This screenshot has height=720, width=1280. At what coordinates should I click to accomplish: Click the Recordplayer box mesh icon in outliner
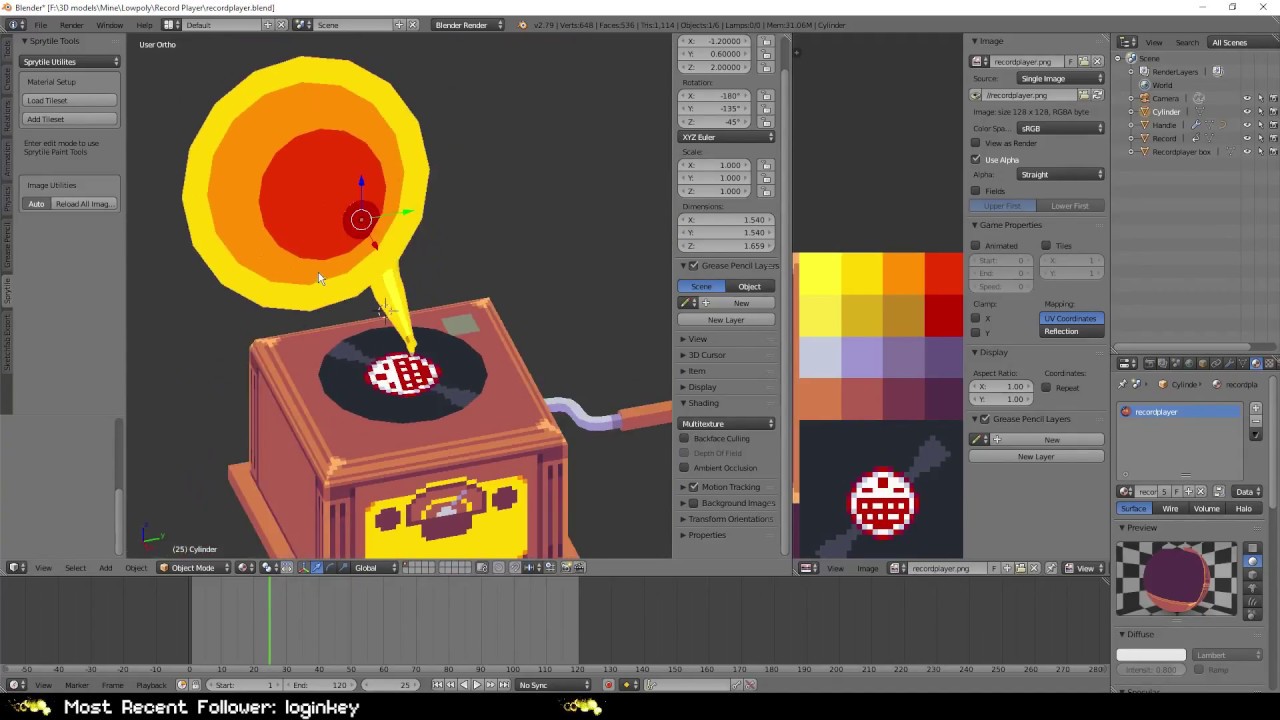pos(1145,152)
